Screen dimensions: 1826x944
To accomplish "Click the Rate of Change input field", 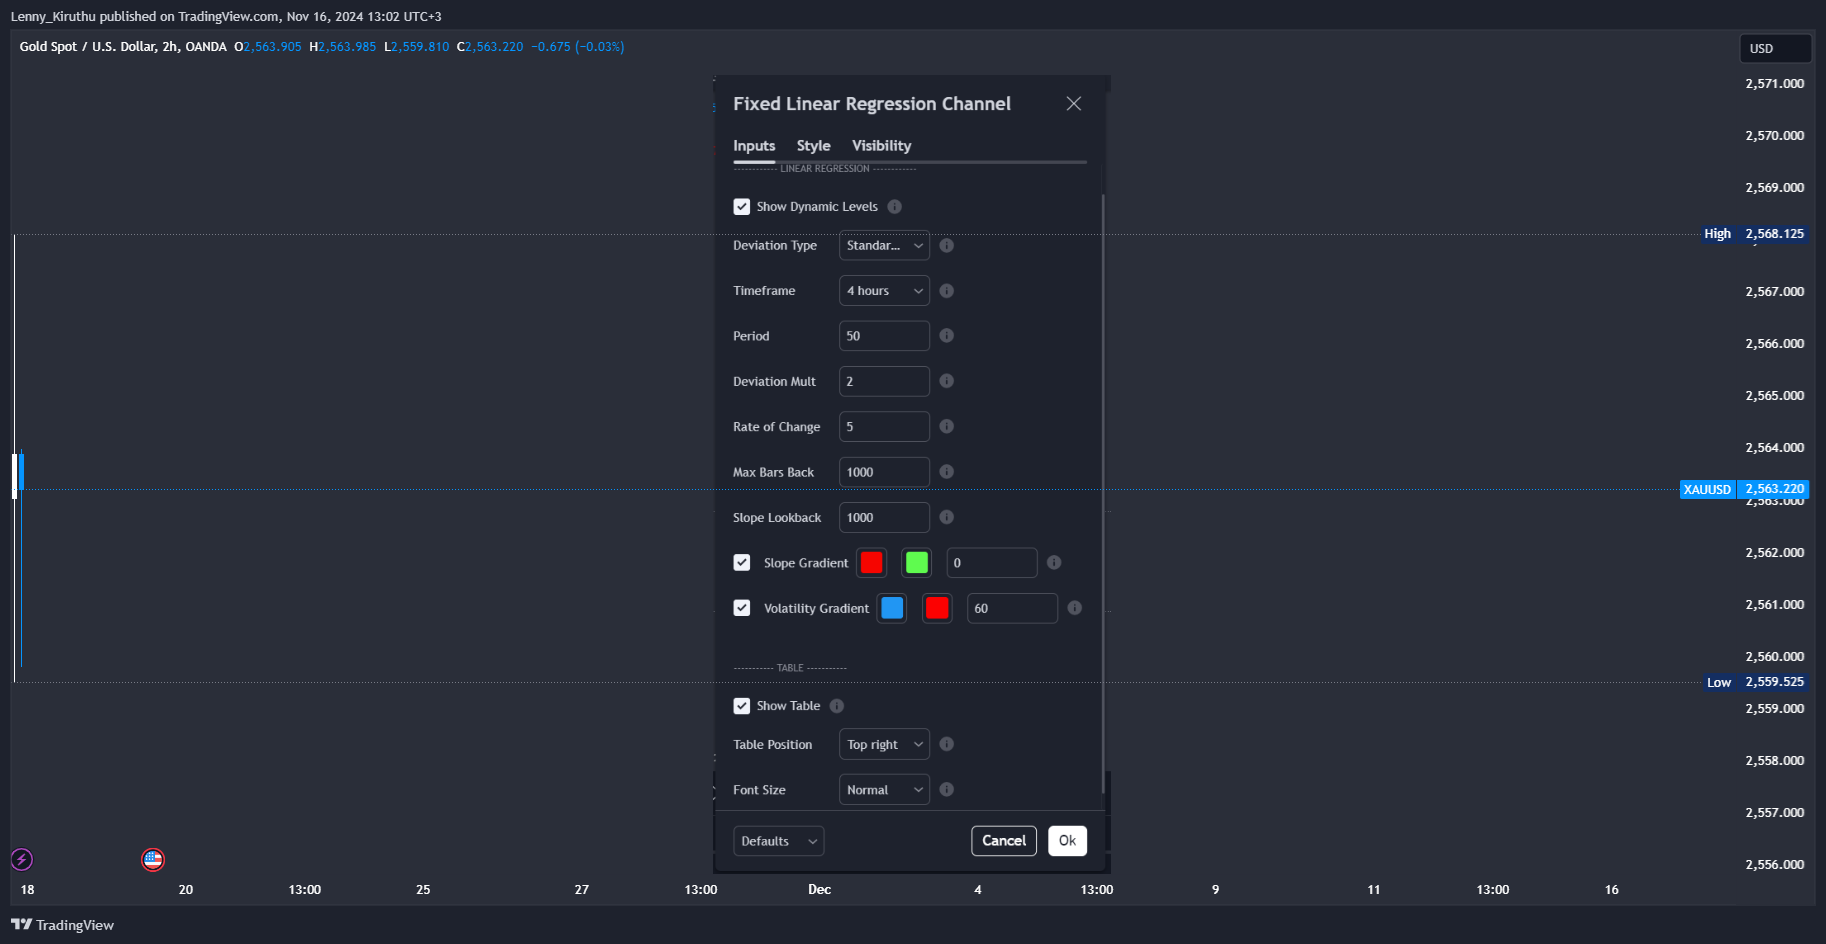I will (884, 426).
